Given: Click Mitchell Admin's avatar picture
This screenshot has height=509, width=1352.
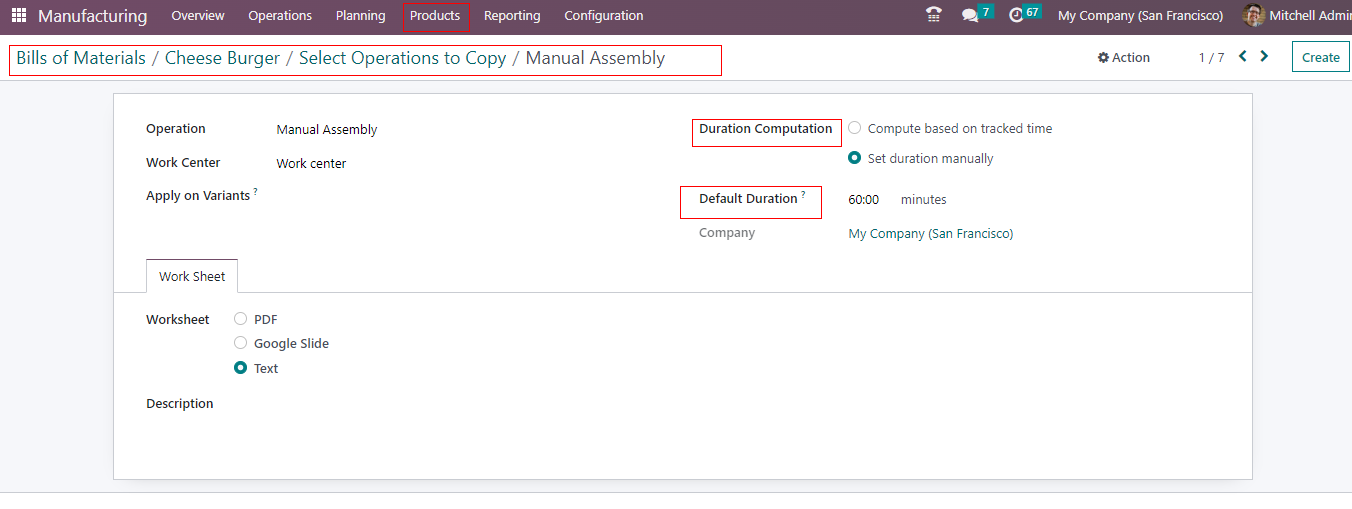Looking at the screenshot, I should pyautogui.click(x=1253, y=15).
